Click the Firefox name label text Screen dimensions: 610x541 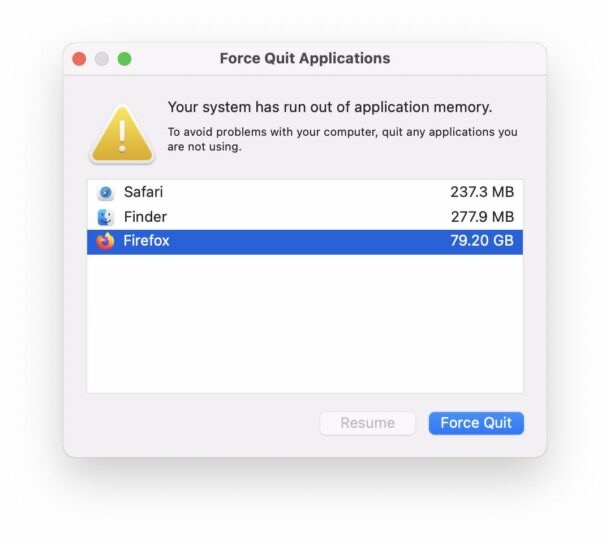click(146, 241)
